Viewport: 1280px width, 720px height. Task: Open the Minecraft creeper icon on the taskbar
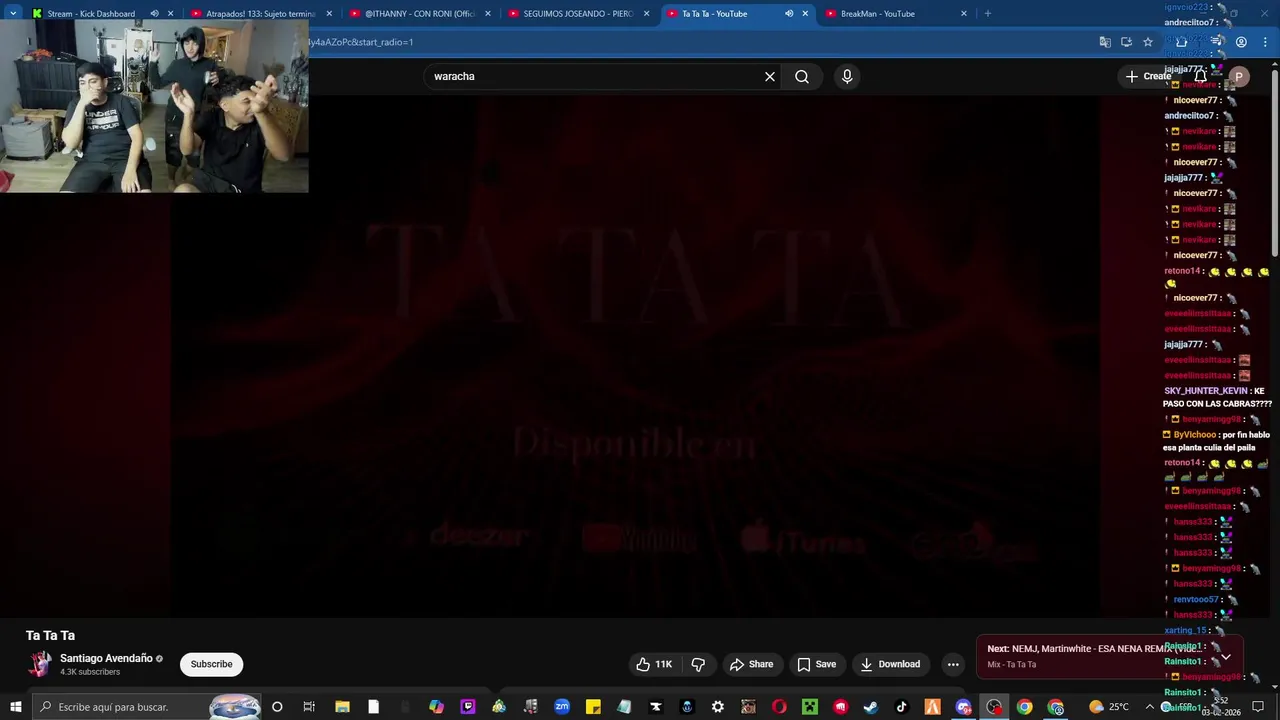(x=810, y=707)
